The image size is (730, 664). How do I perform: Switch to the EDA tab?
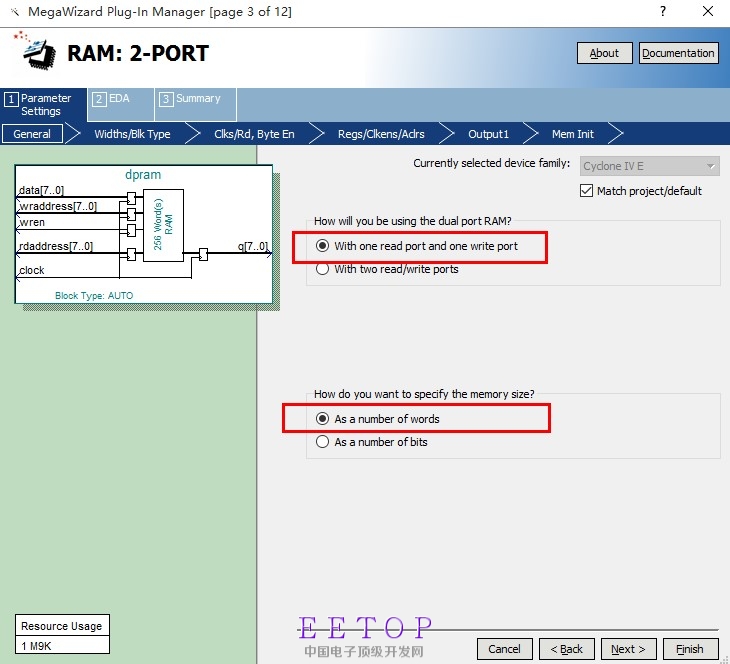(120, 105)
